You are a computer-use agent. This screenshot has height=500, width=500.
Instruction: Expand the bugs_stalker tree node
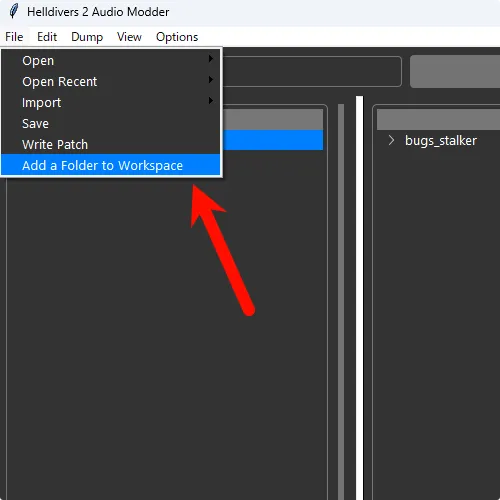[391, 140]
